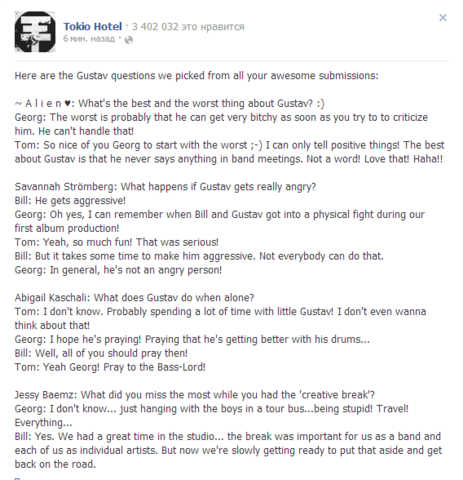The height and width of the screenshot is (480, 463).
Task: Click the Abigail Kaschali question line
Action: coord(134,298)
